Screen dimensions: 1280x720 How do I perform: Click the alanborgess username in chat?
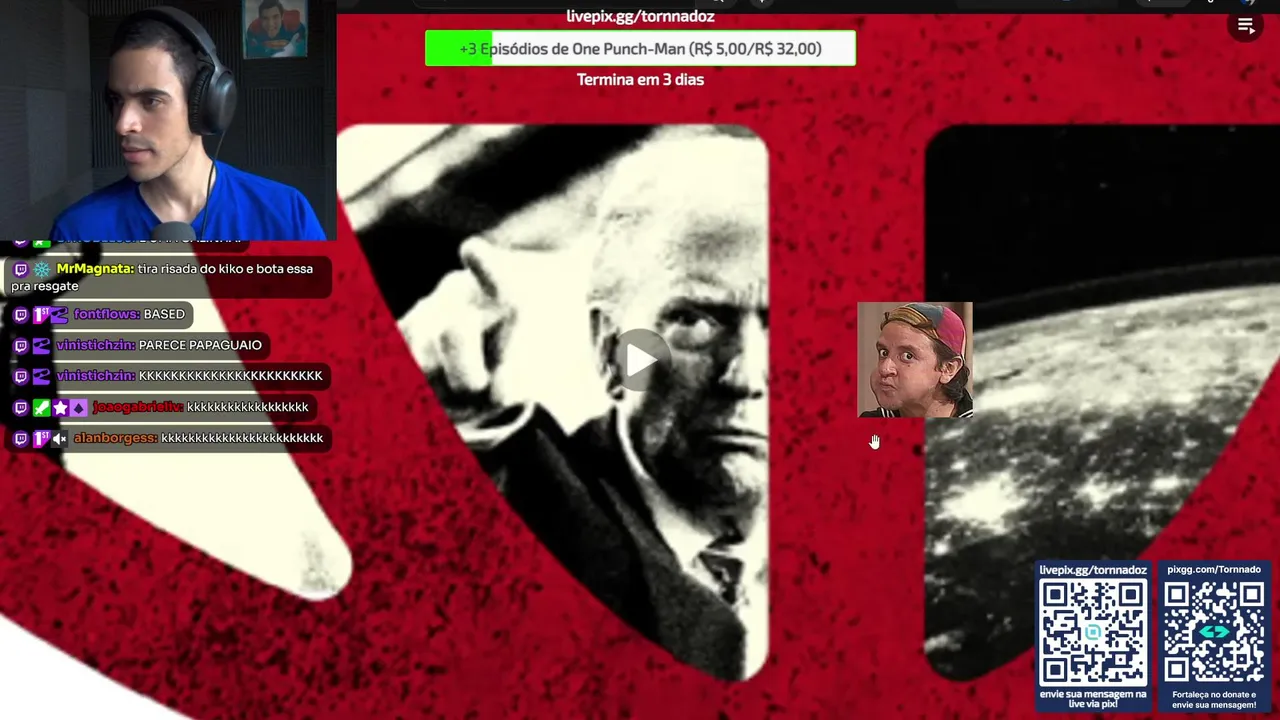[115, 438]
